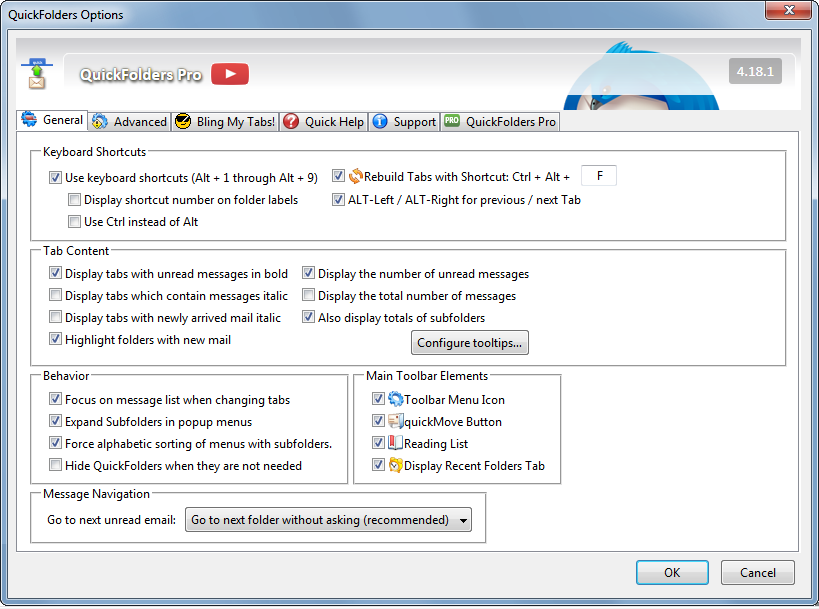Check Display tabs with newly arrived mail italic
This screenshot has height=609, width=819.
point(55,317)
